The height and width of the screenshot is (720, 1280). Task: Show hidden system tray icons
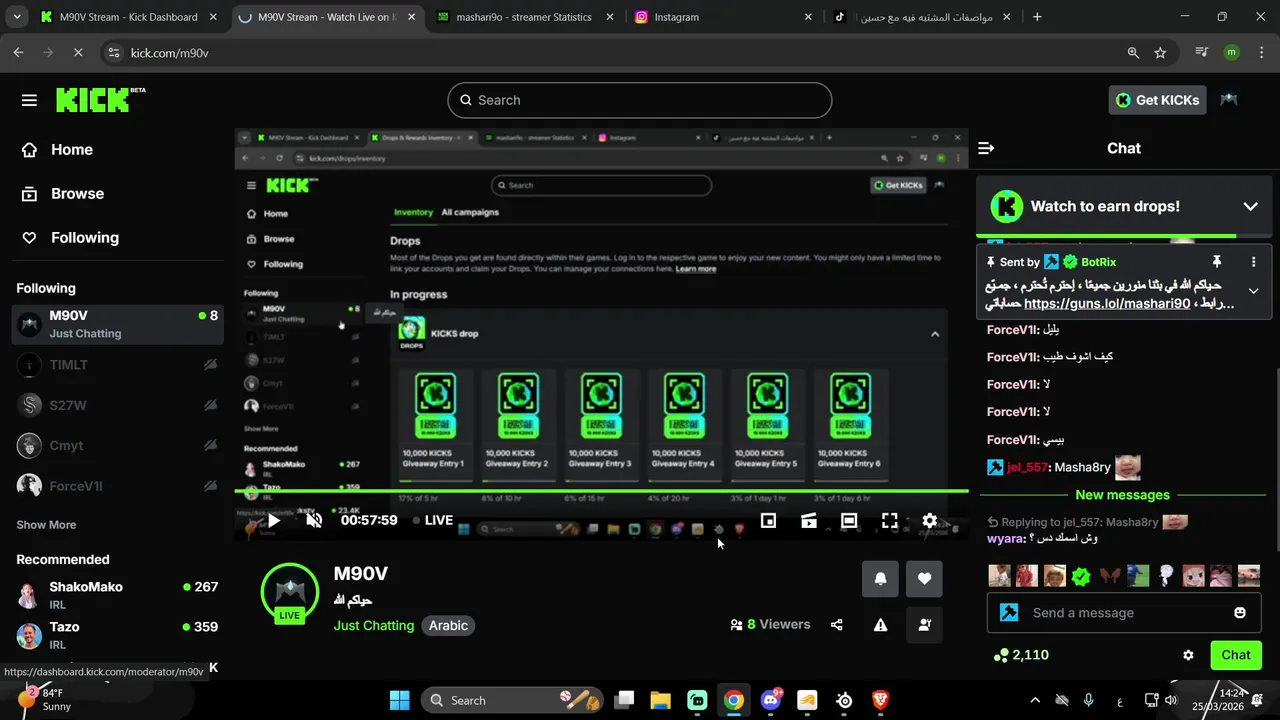pos(1035,700)
